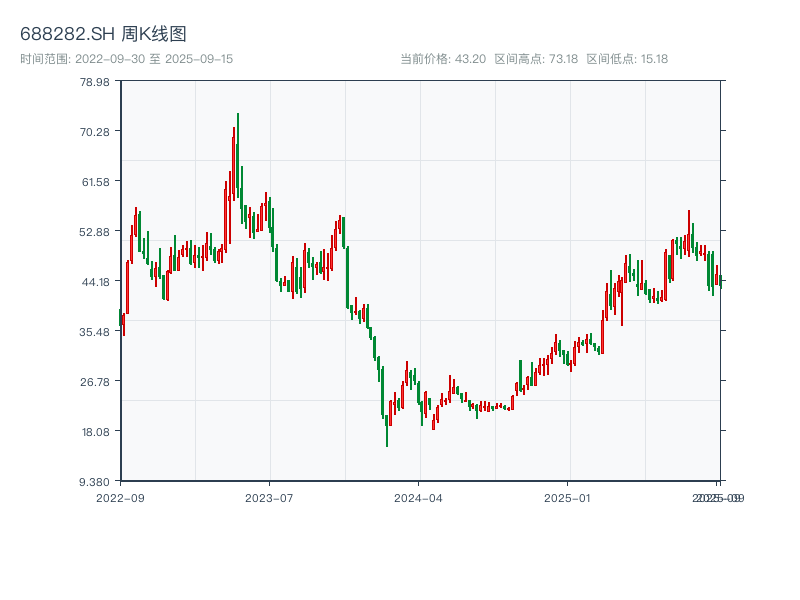Viewport: 800px width, 600px height.
Task: Click the 2024-04 x-axis date label
Action: [419, 498]
